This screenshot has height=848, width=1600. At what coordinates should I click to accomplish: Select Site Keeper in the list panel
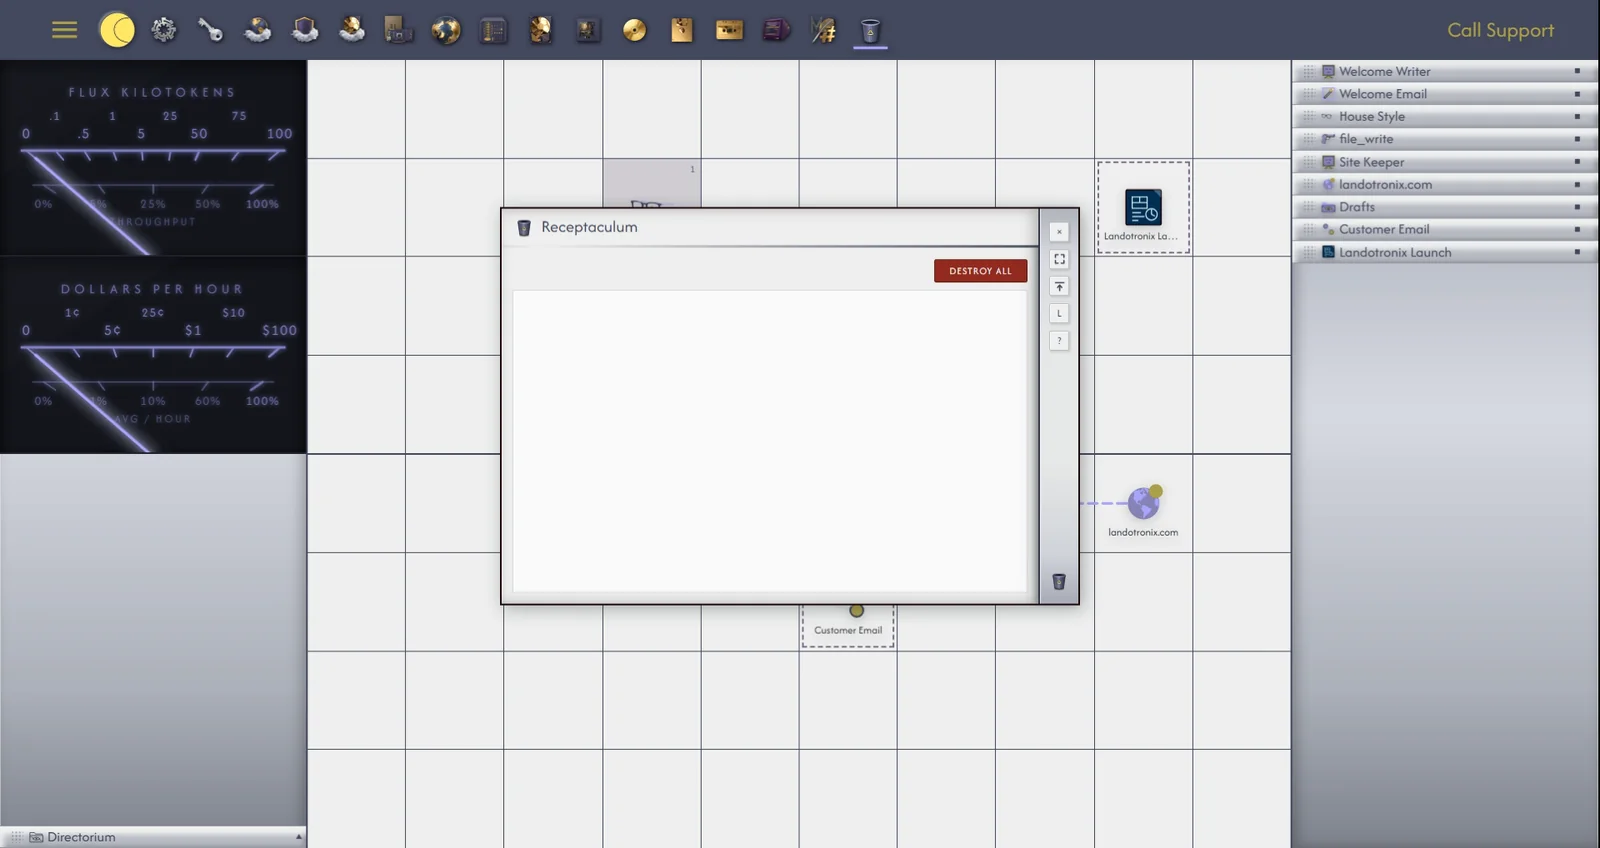click(1445, 162)
